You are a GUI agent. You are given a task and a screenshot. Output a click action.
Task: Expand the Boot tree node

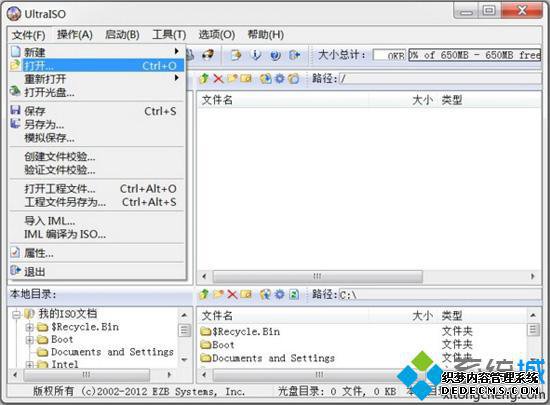pos(30,340)
